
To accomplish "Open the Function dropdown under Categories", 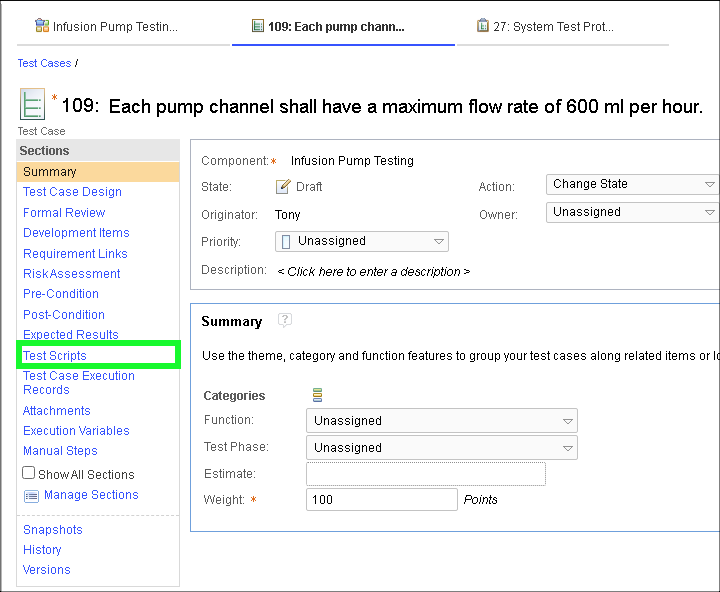I will 441,421.
